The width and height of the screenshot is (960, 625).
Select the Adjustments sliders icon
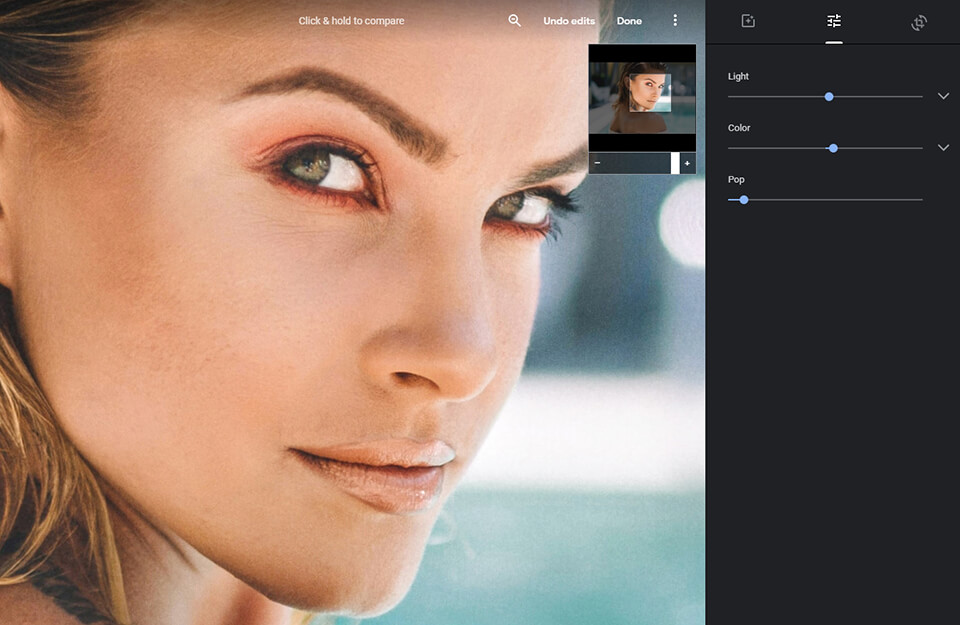(x=833, y=21)
